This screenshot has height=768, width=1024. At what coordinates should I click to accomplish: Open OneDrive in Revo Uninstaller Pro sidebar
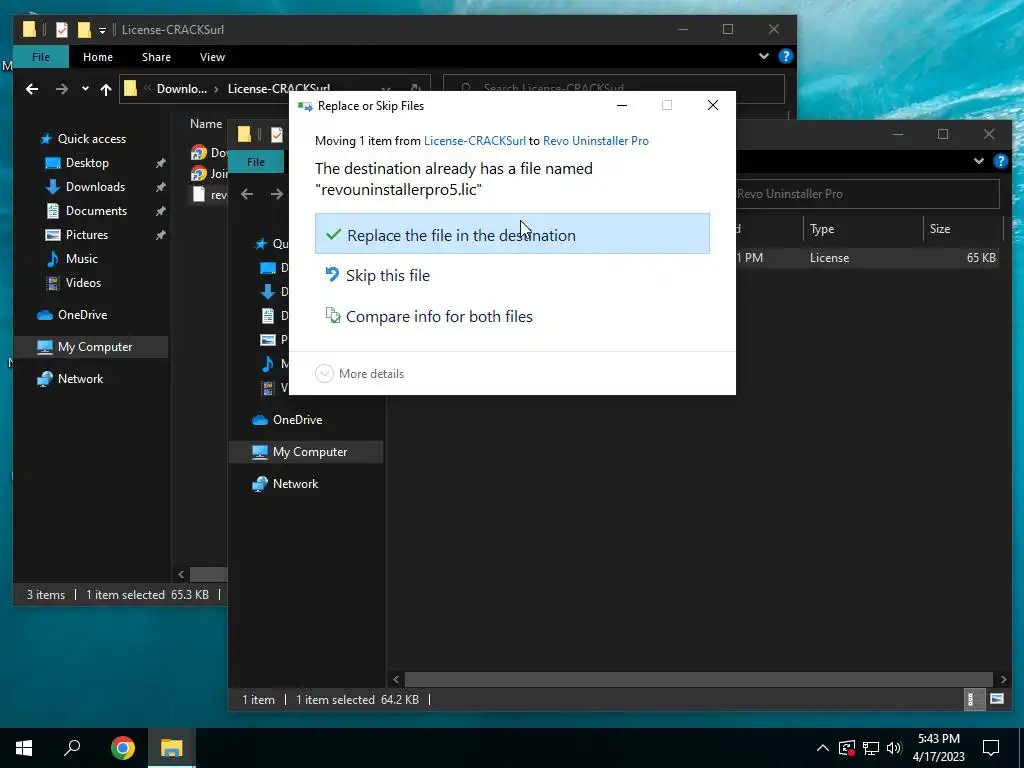(x=297, y=420)
